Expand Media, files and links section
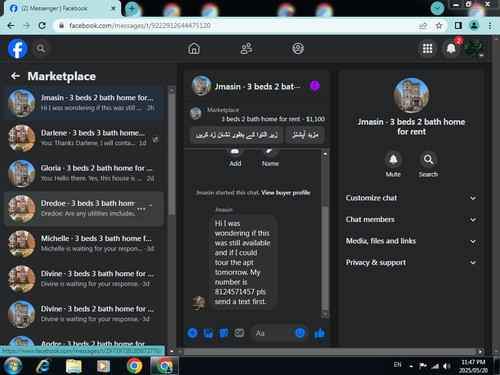The height and width of the screenshot is (375, 500). pos(411,241)
